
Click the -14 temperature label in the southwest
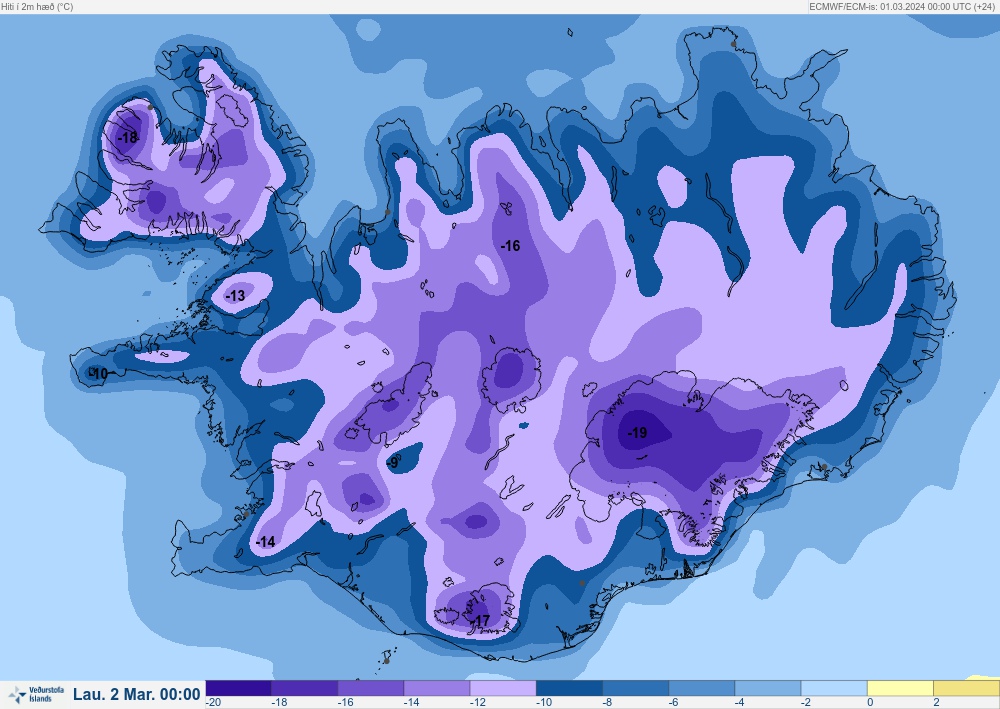pyautogui.click(x=265, y=542)
